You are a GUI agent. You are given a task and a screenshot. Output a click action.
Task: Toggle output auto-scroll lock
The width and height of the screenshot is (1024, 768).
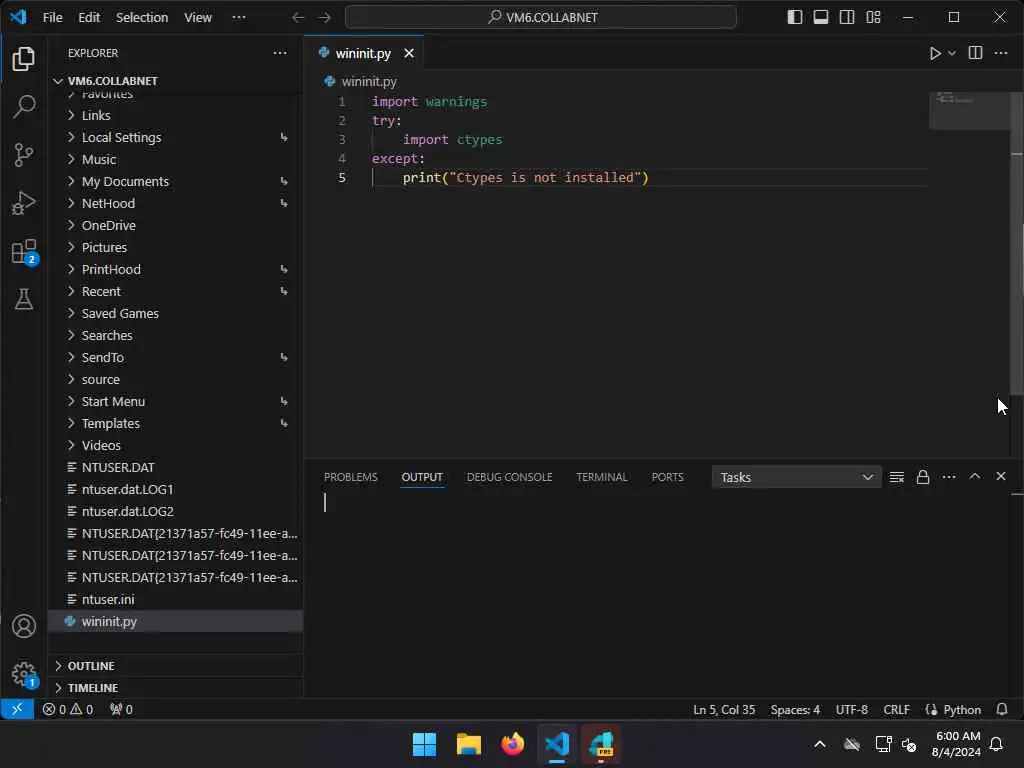[x=923, y=477]
